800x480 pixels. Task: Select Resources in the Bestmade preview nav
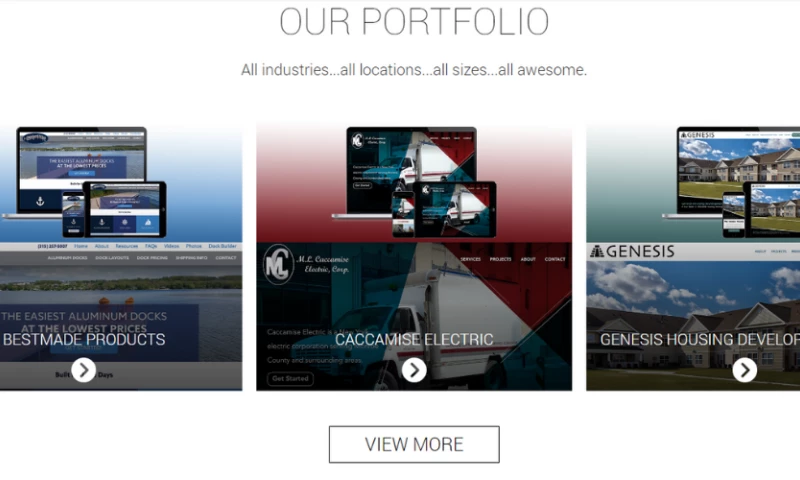pyautogui.click(x=127, y=246)
